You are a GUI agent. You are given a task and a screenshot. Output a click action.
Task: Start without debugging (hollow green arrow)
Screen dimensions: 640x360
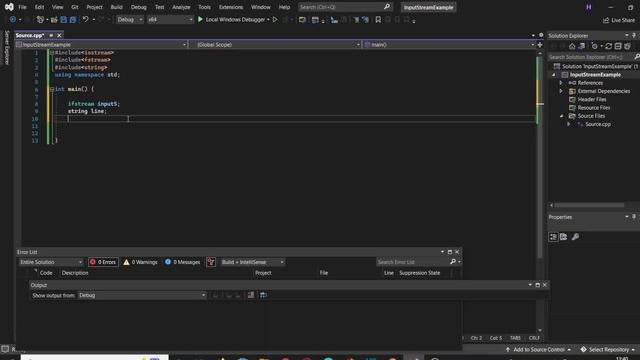pos(275,19)
